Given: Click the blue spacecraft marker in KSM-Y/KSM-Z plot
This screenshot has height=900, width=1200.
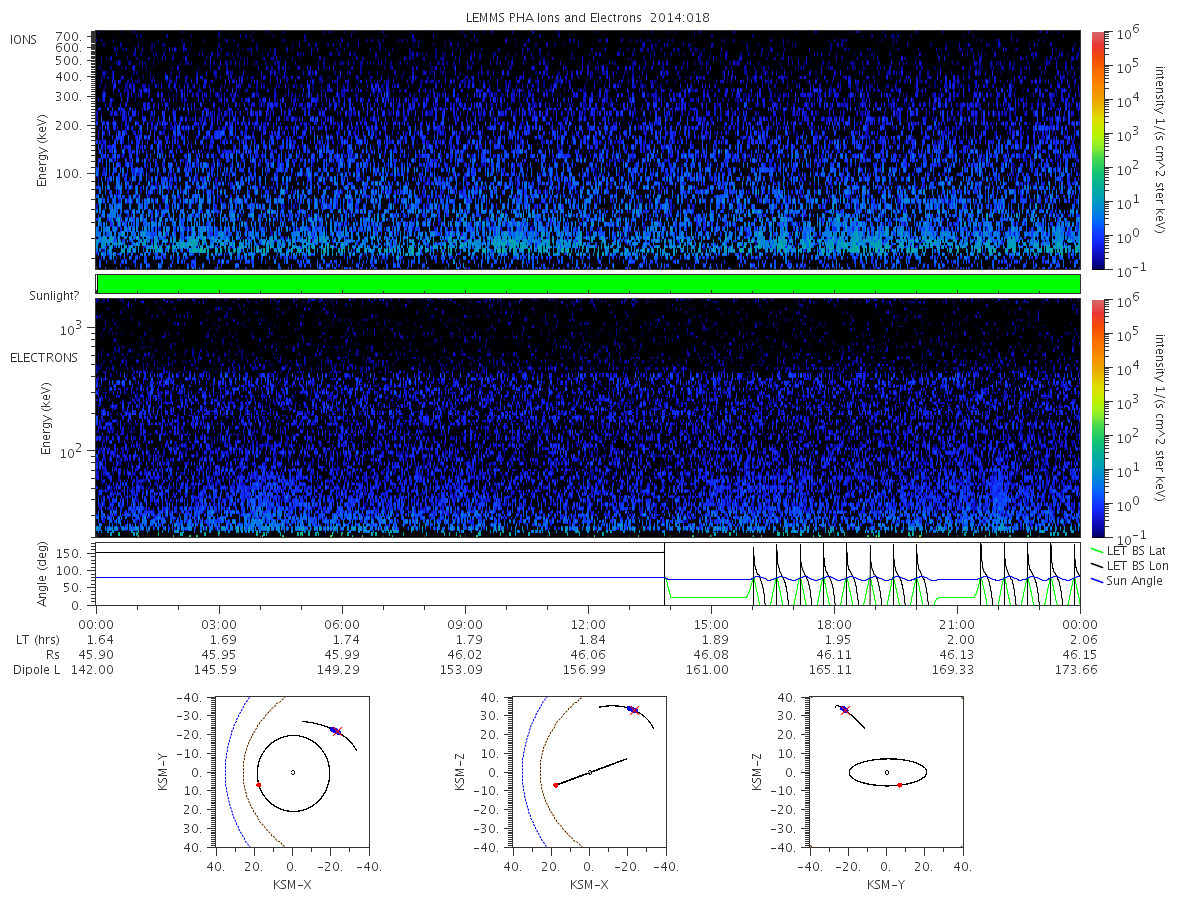Looking at the screenshot, I should pyautogui.click(x=845, y=709).
